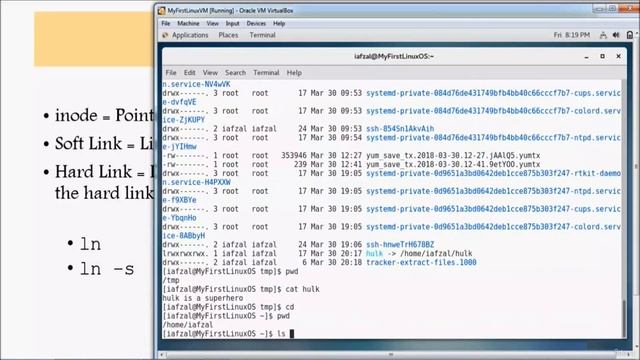Click 'ice-8ABbyH' continuation text
This screenshot has height=360, width=640.
pos(184,236)
